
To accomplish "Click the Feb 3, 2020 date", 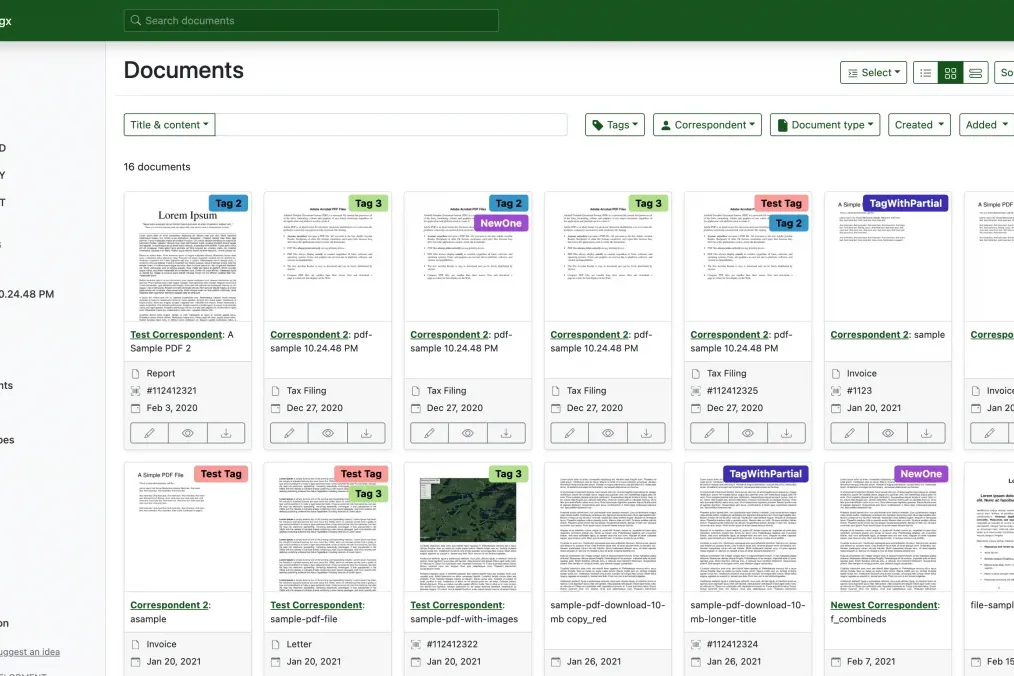I will (171, 408).
